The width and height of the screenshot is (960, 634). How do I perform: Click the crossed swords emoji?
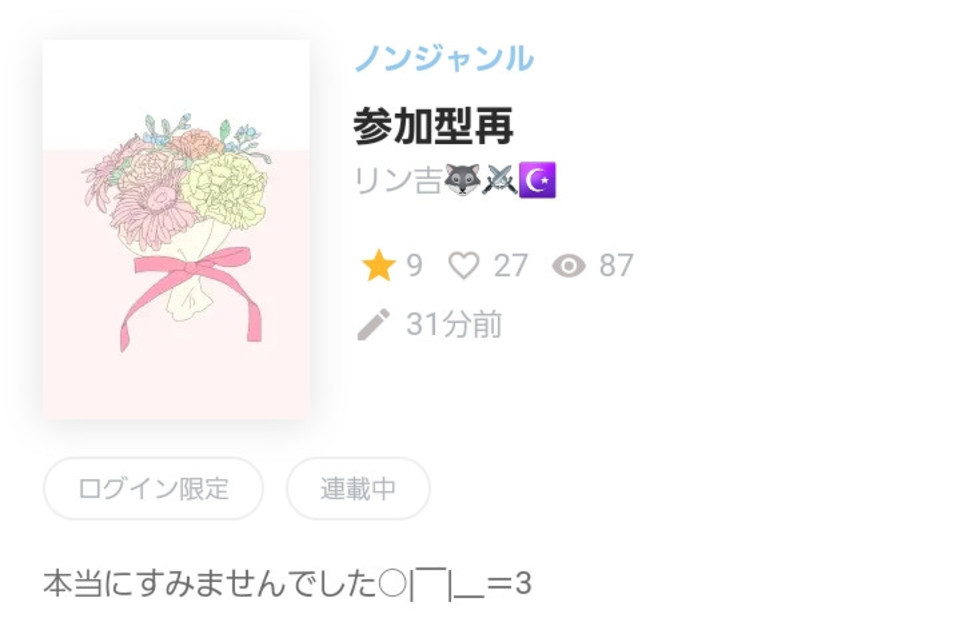click(500, 180)
